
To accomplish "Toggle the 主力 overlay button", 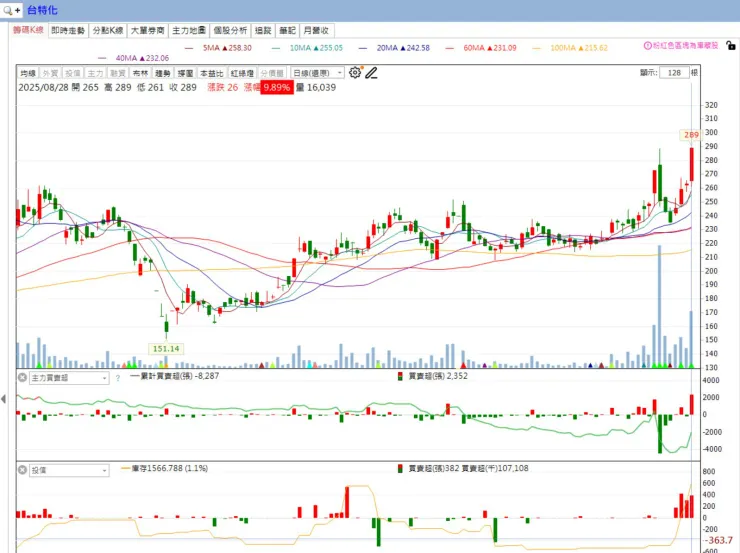I will click(95, 73).
